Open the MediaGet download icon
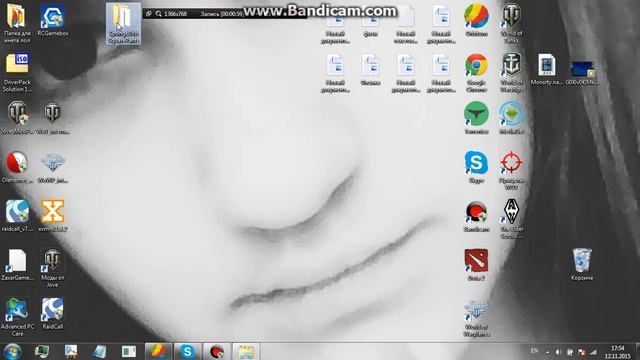Screen dimensions: 640x360 511,118
